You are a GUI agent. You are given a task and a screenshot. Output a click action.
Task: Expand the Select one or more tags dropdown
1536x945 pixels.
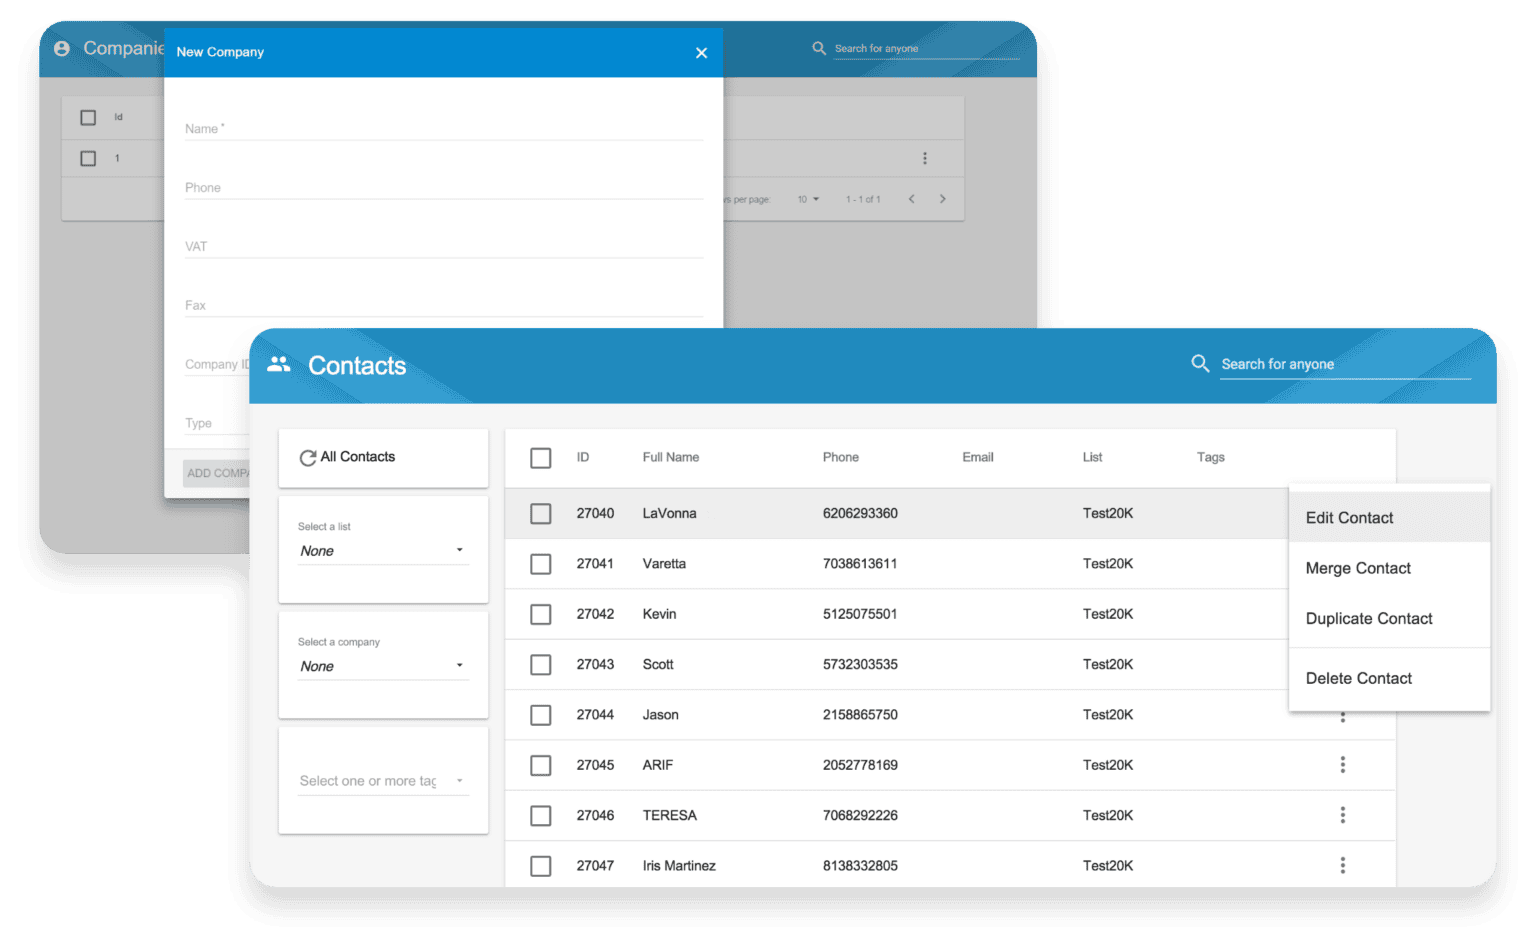pos(383,780)
